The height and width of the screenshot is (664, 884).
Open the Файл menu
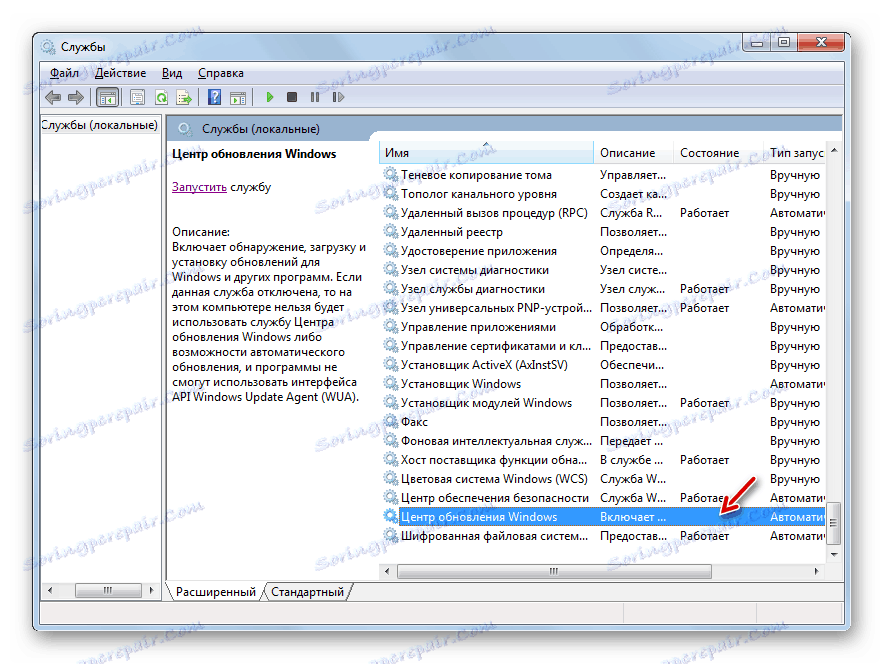tap(64, 73)
